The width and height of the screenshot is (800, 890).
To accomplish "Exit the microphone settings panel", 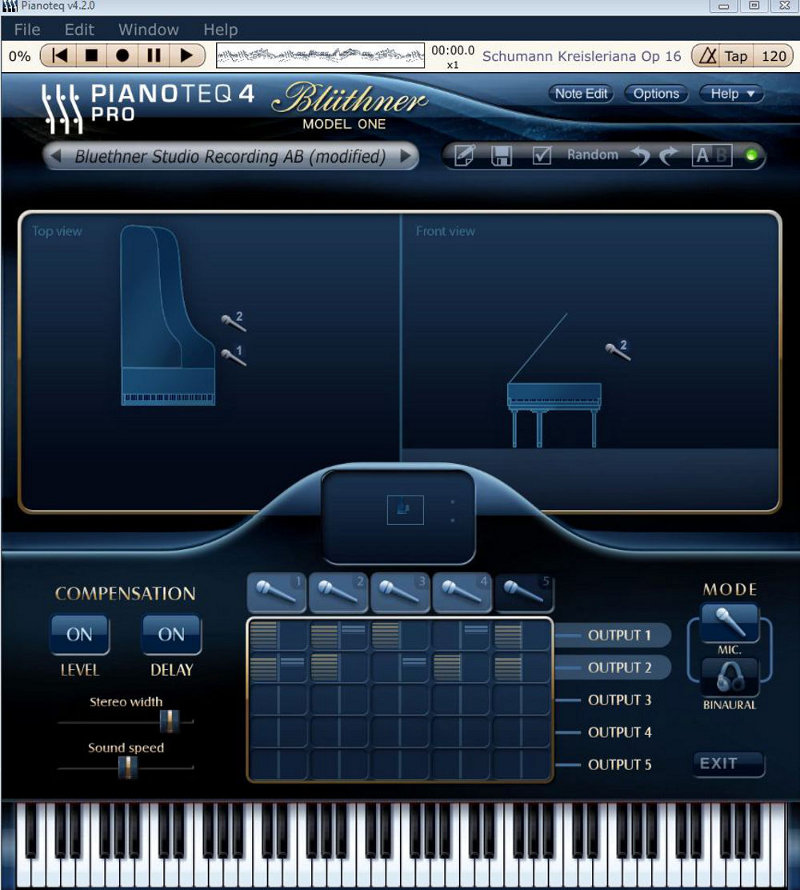I will pos(728,764).
